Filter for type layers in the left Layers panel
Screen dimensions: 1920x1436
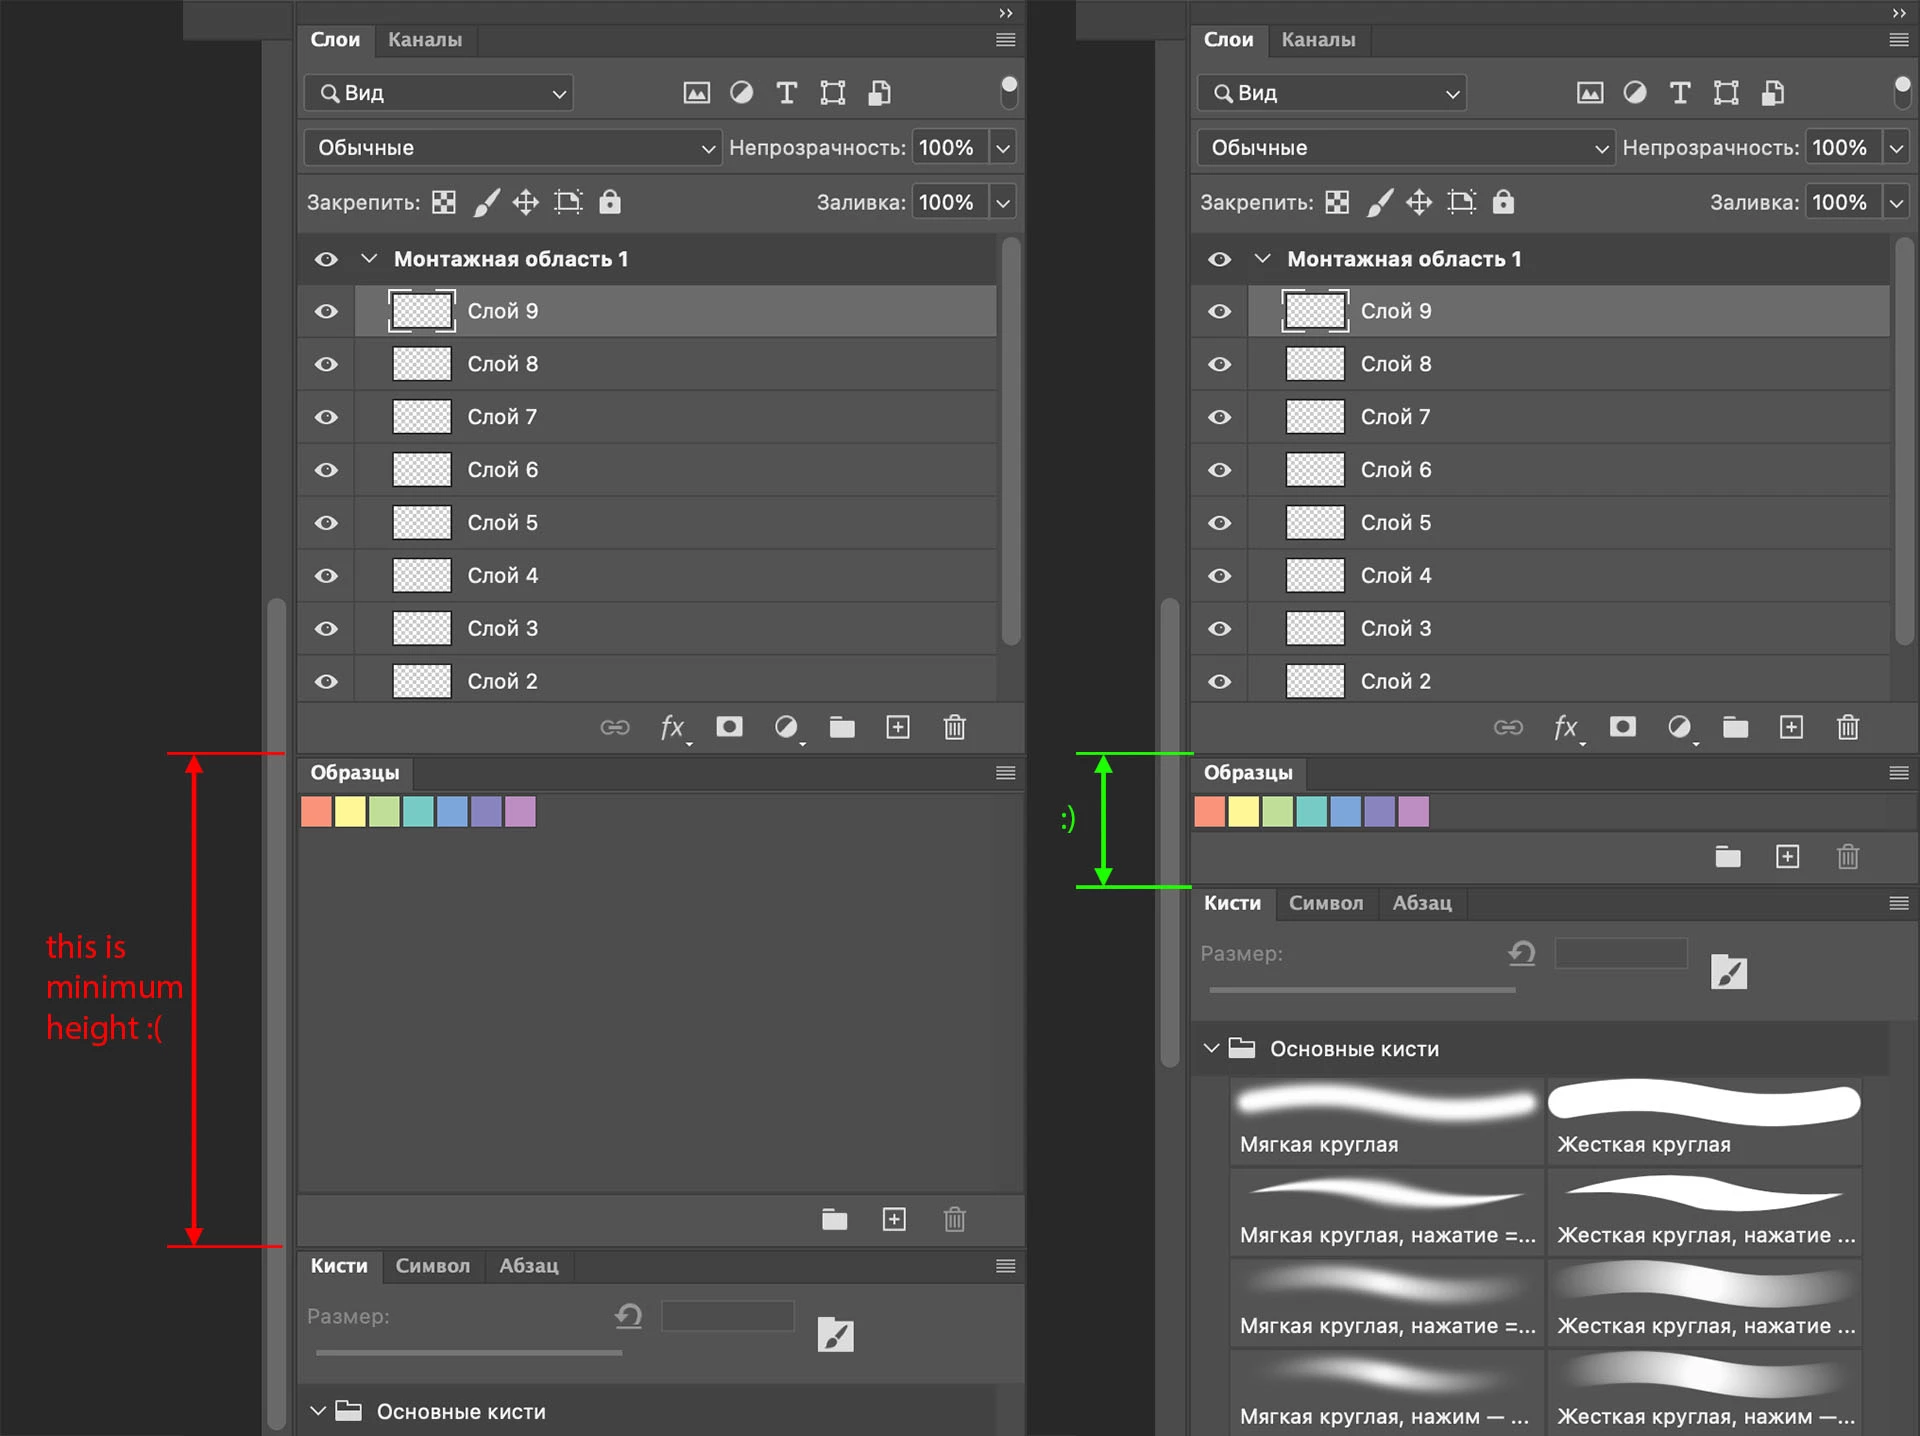(x=787, y=93)
